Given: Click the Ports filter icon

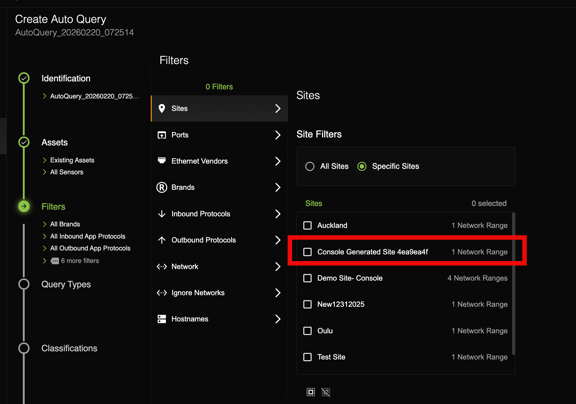Looking at the screenshot, I should [x=162, y=135].
